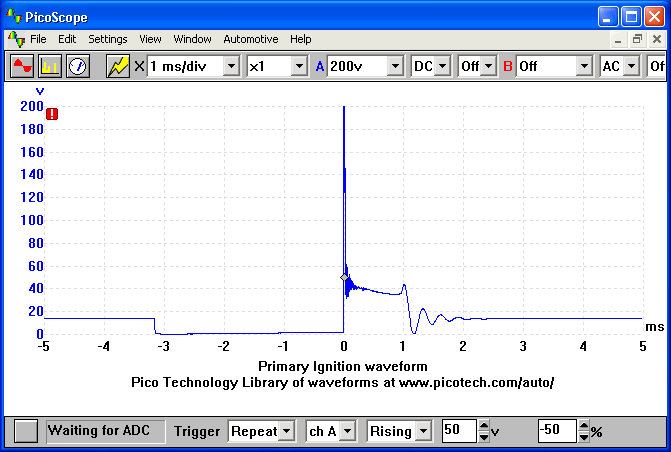
Task: Open the Automotive menu
Action: (x=250, y=39)
